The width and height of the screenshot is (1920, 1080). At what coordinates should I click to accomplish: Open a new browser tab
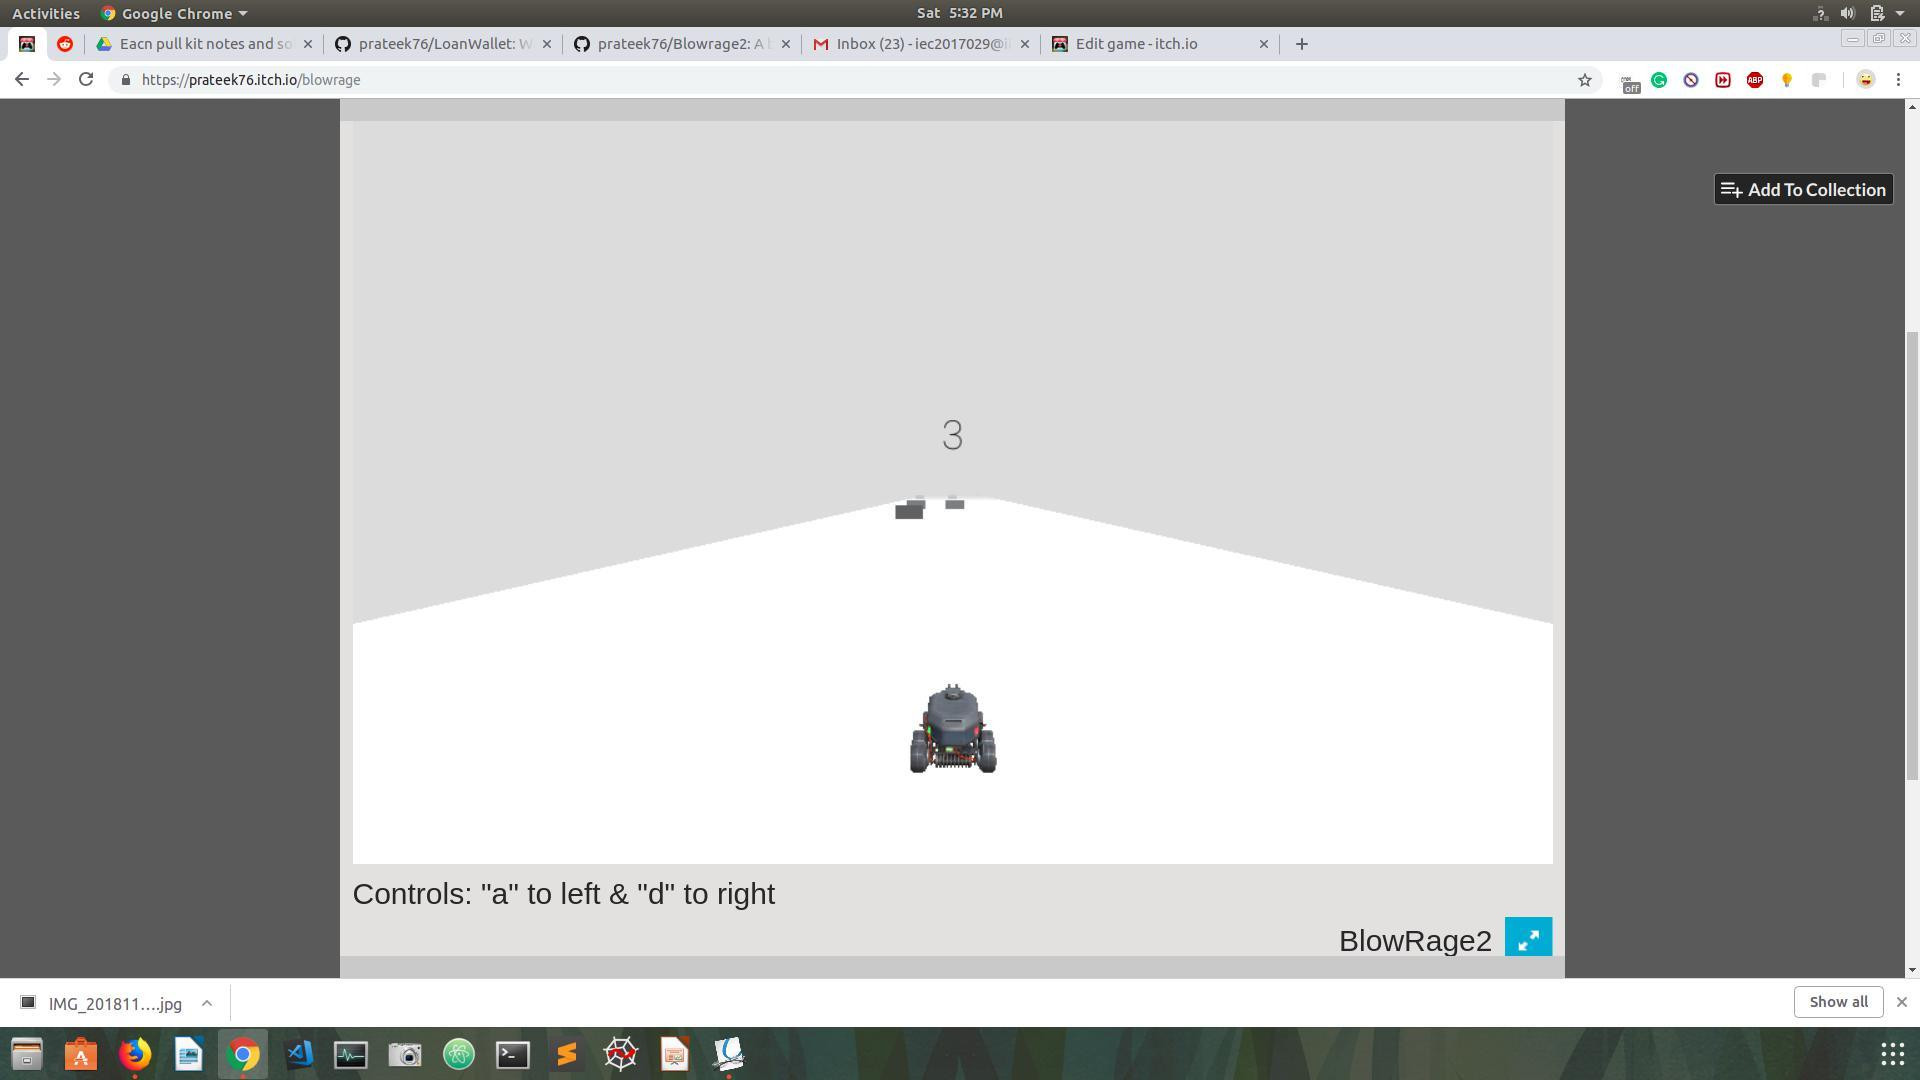[1301, 44]
